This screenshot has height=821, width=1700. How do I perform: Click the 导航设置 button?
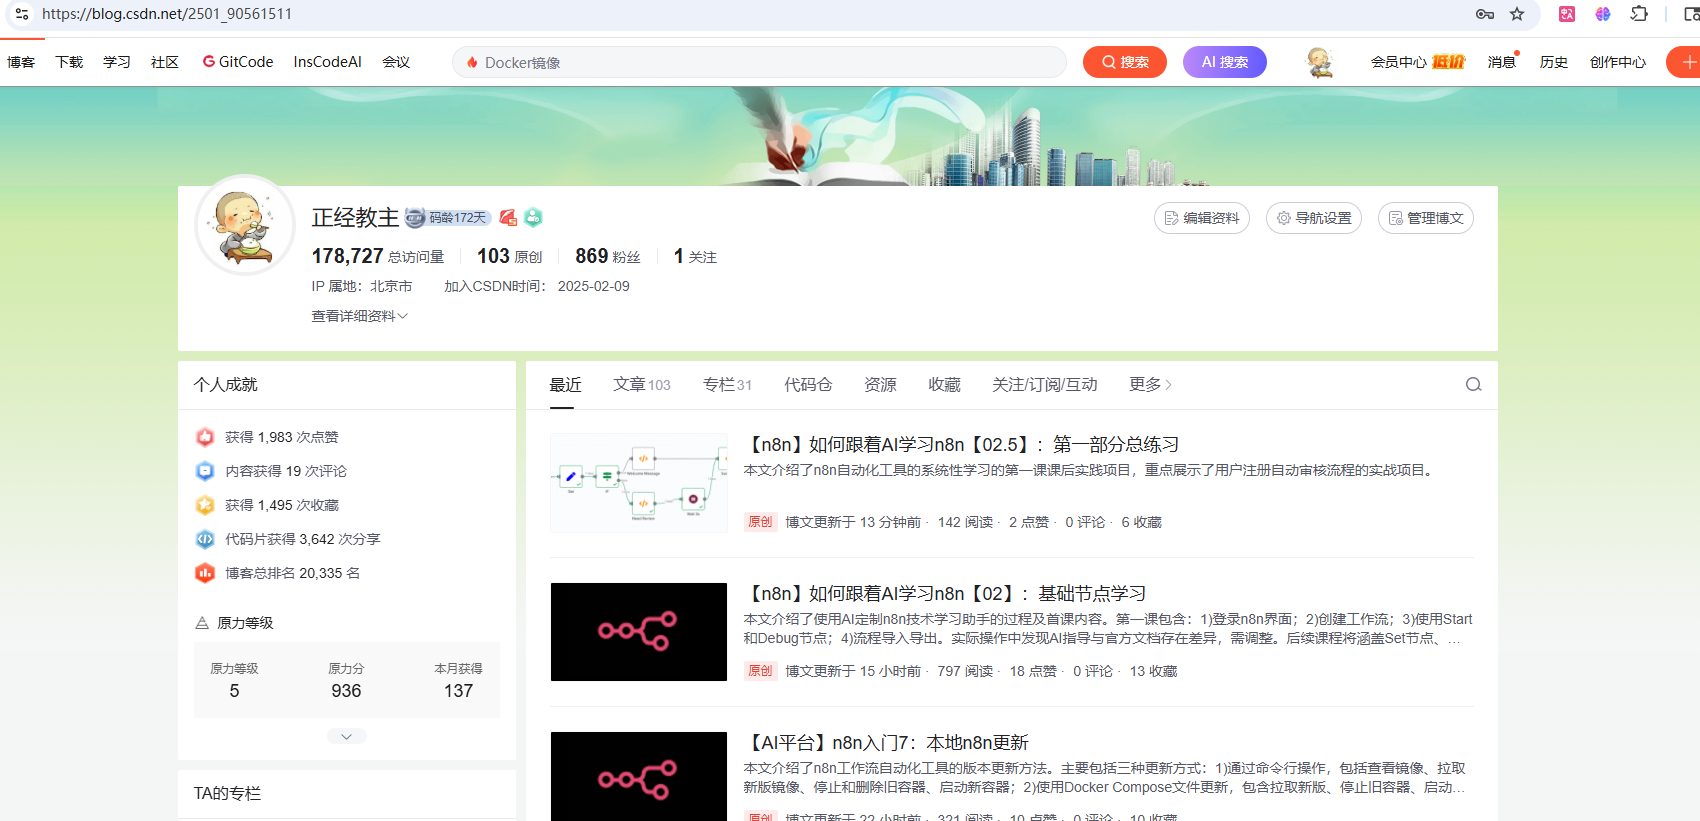tap(1314, 218)
